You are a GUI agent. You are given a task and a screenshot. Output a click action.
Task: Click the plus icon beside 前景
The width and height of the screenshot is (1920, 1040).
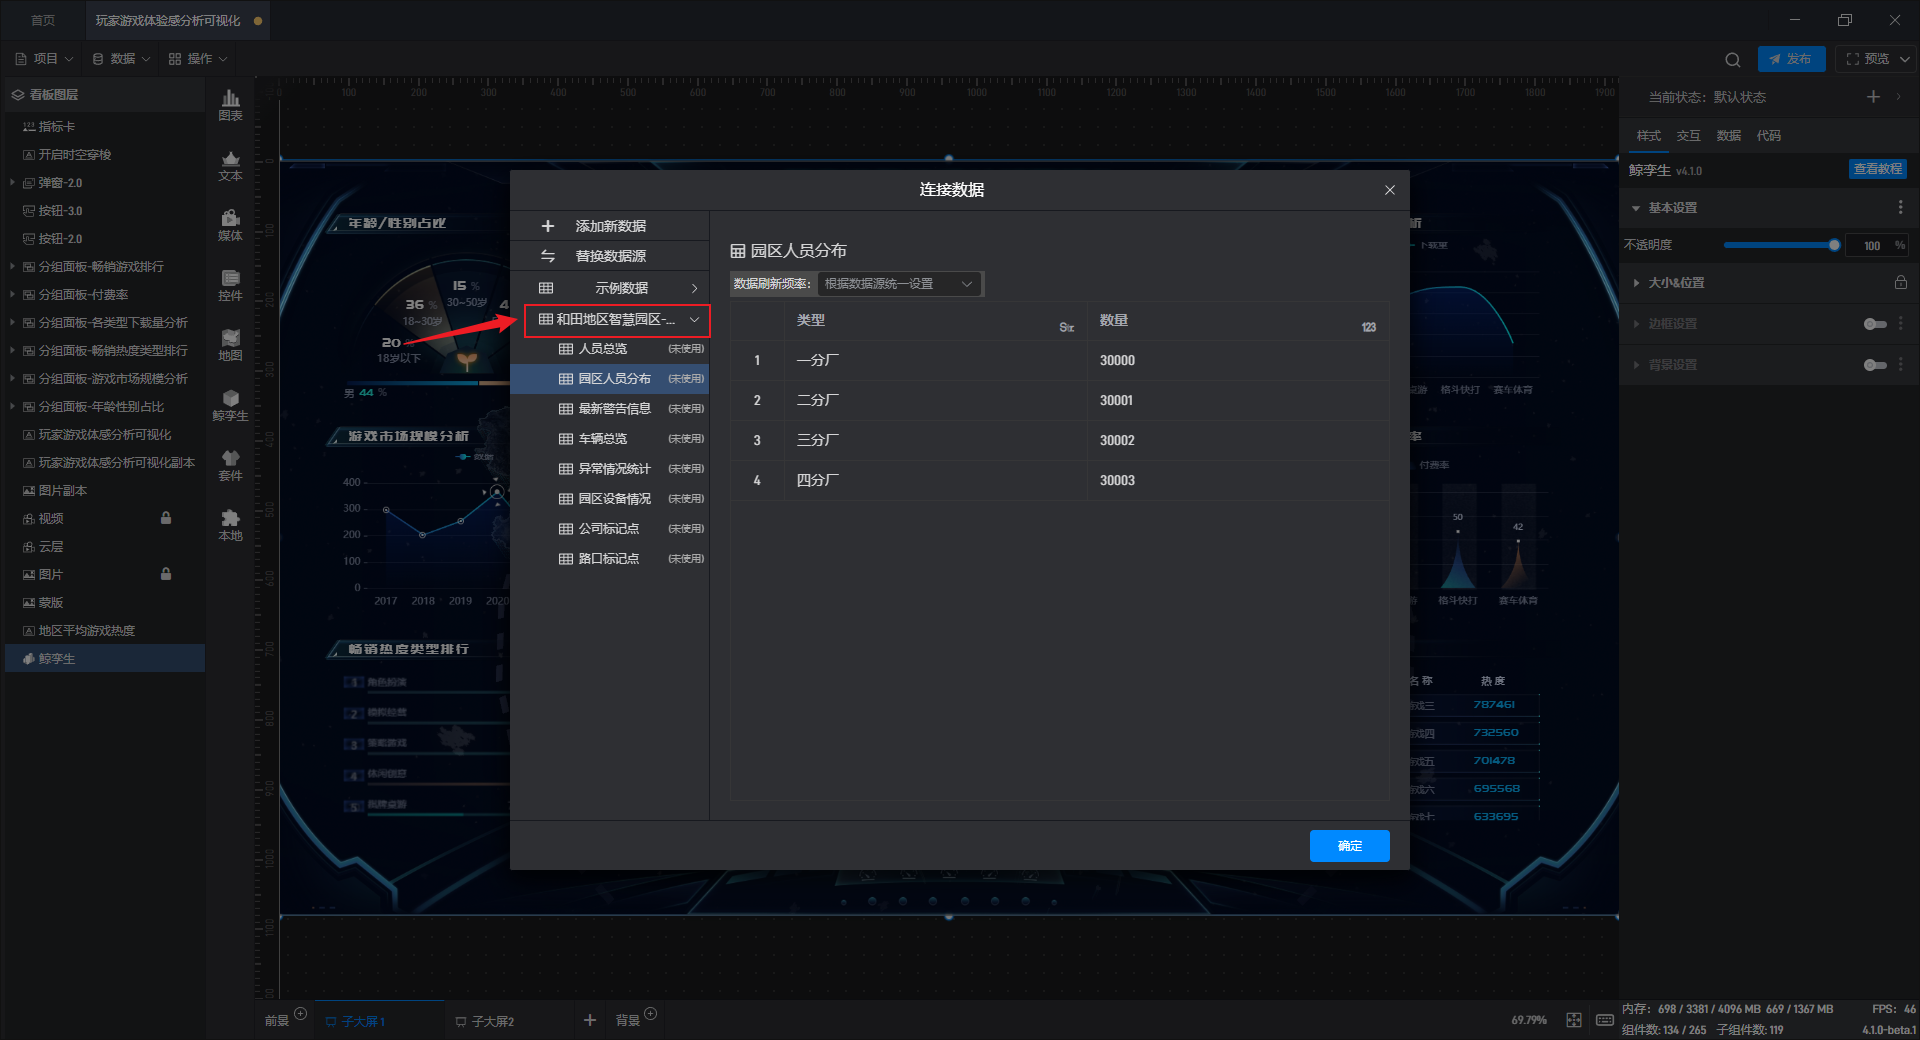point(301,1013)
